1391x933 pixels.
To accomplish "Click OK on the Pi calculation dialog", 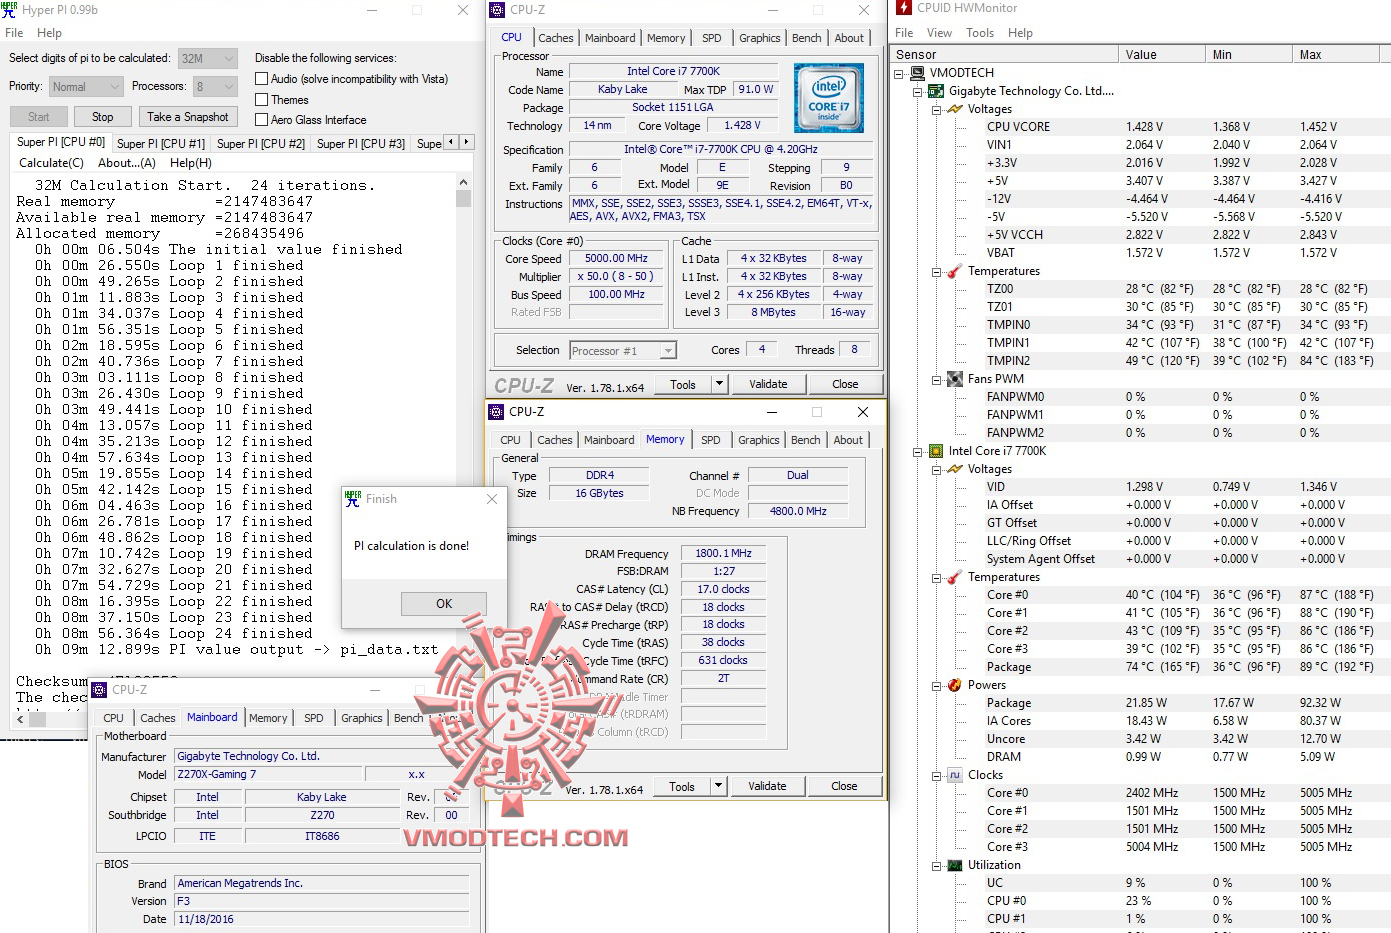I will pos(443,603).
